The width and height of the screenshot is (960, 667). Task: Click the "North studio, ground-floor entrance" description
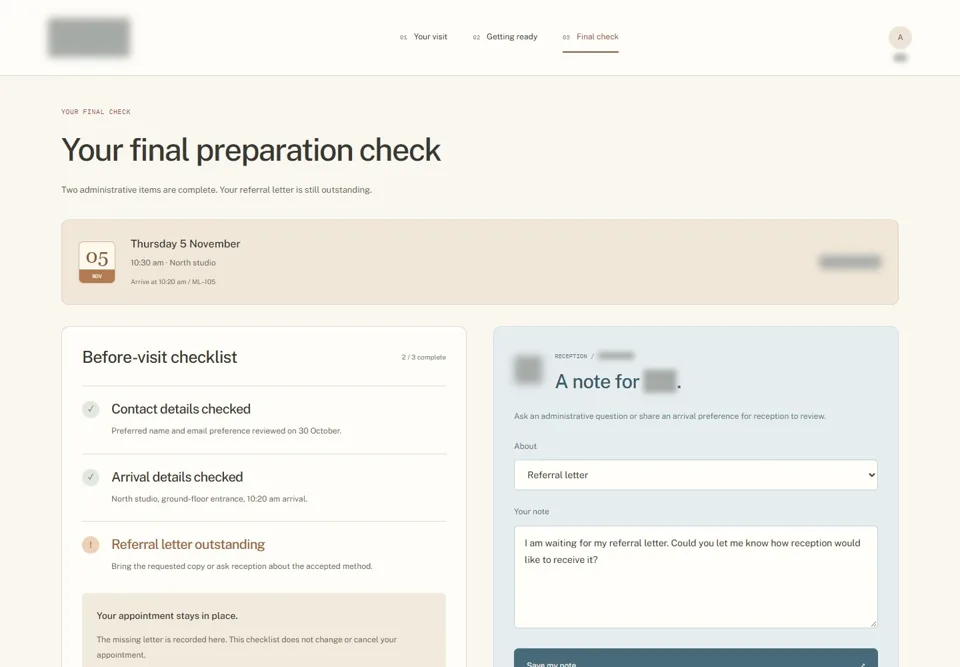[x=209, y=499]
